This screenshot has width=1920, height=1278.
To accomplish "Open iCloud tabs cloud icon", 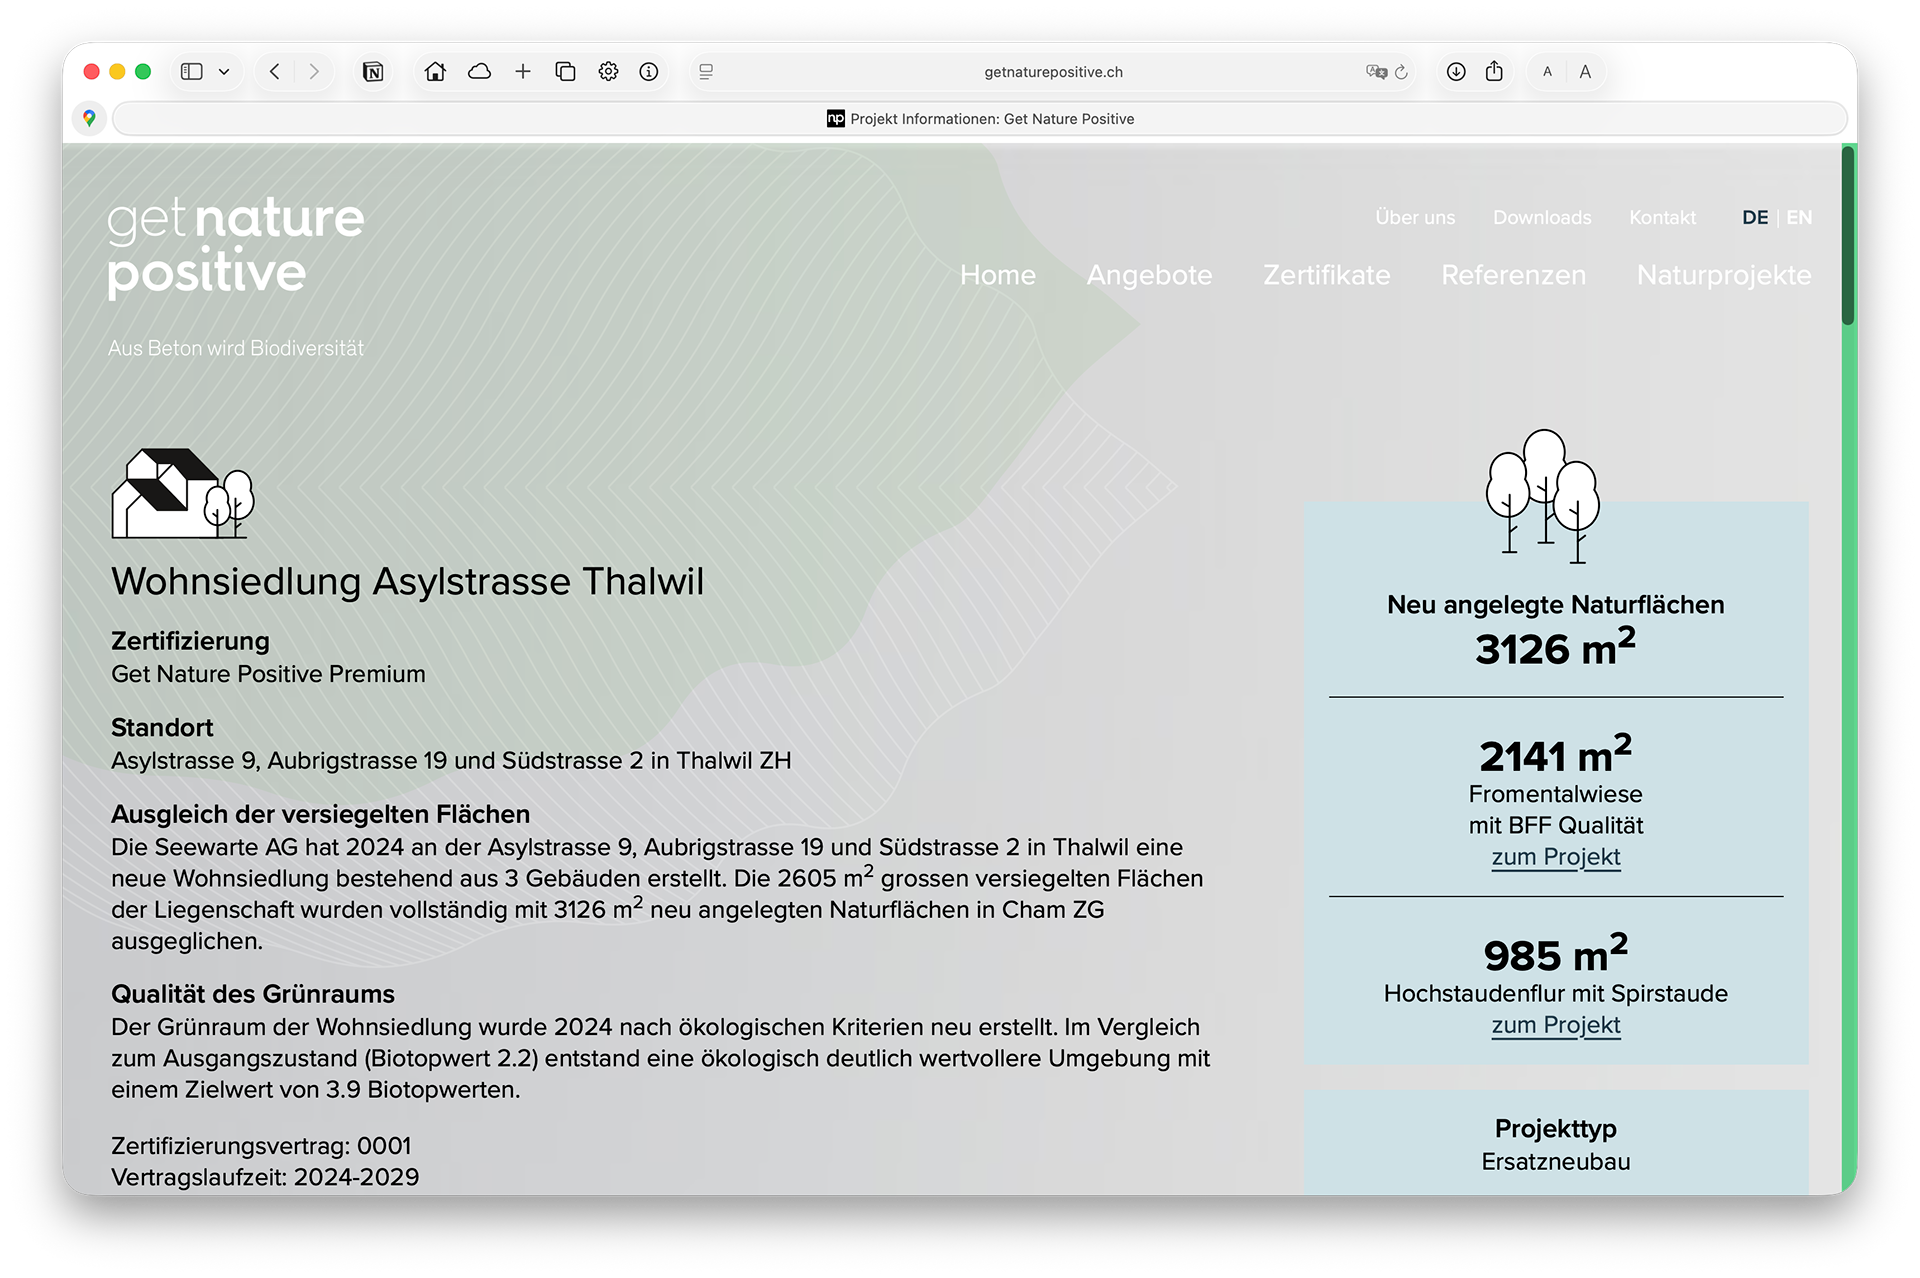I will point(480,71).
